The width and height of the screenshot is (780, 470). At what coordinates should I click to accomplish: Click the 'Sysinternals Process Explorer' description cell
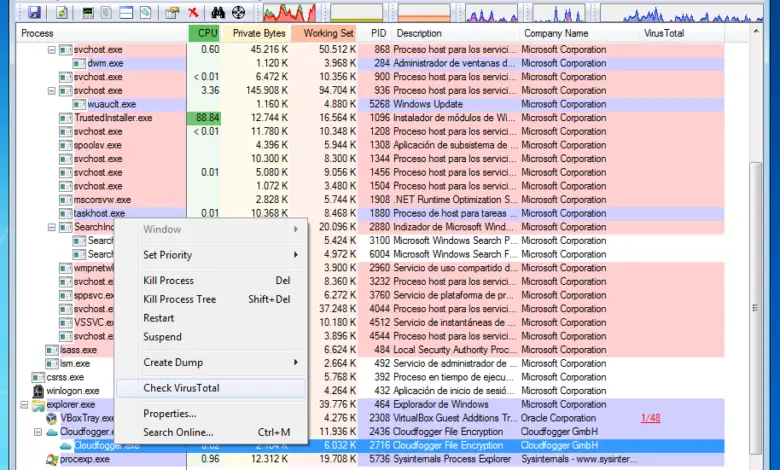452,459
